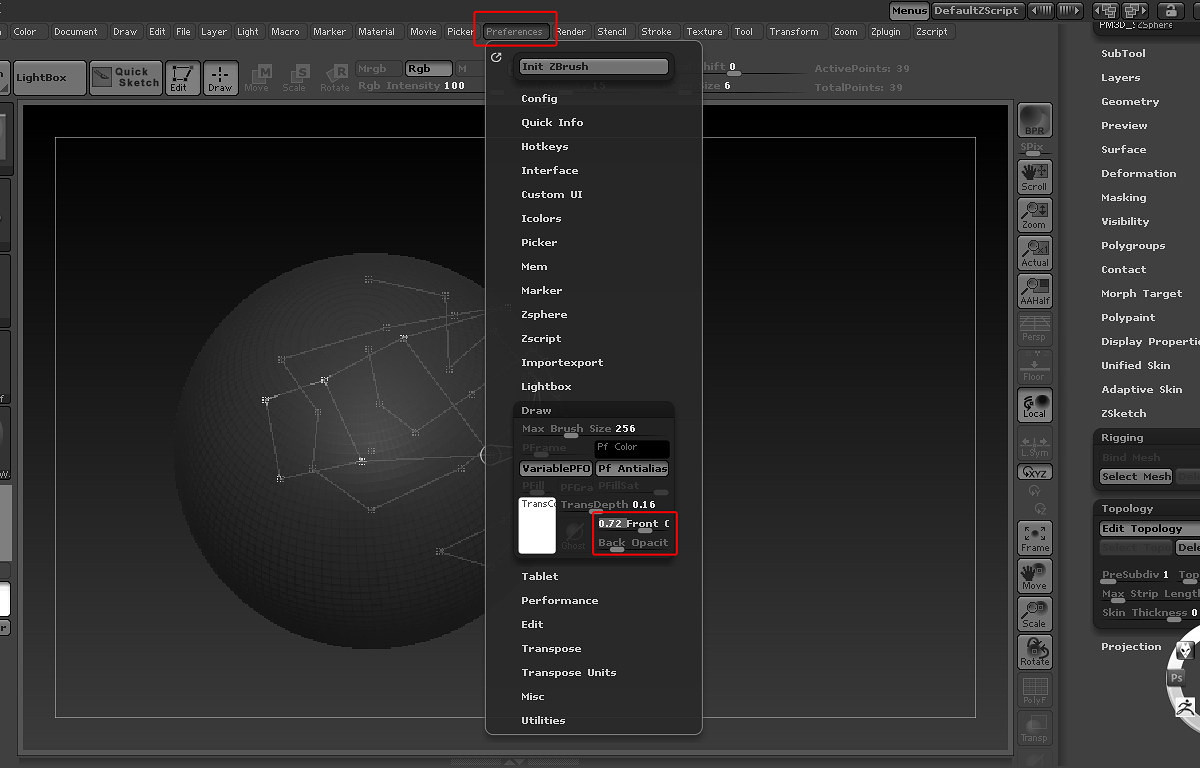Open the Stencil menu
The image size is (1200, 768).
611,31
